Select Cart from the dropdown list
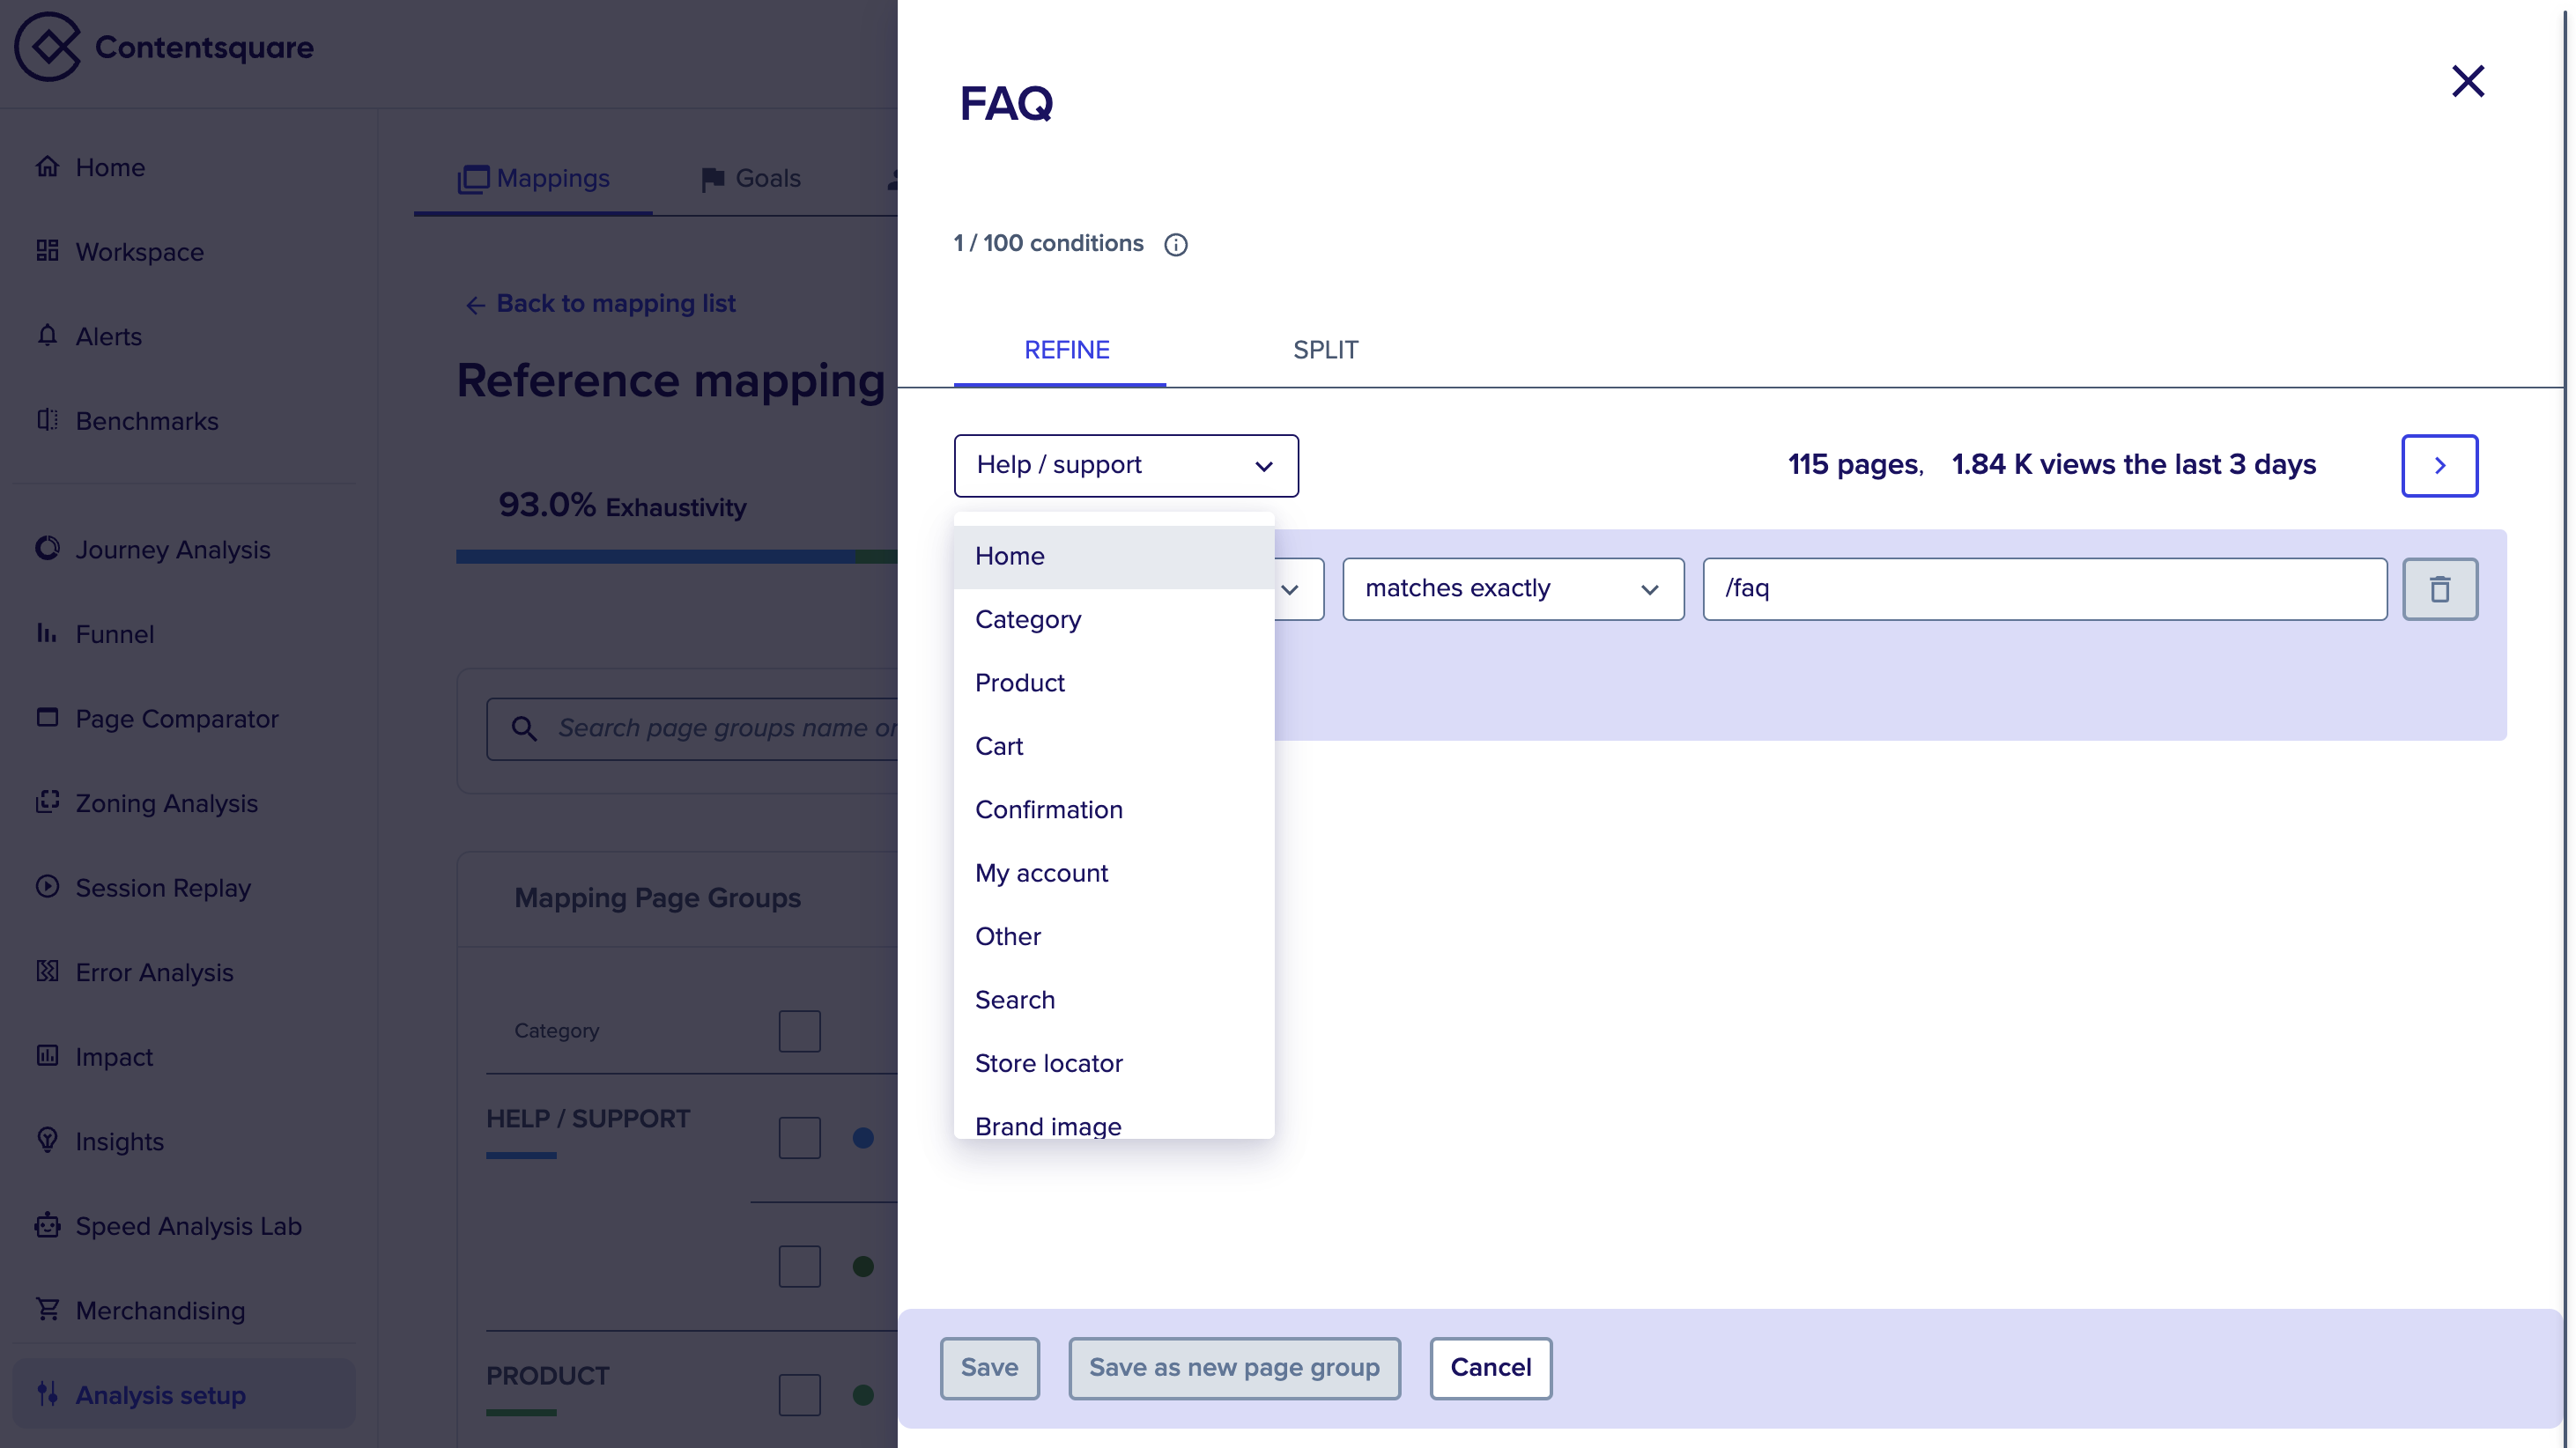This screenshot has width=2576, height=1448. (x=1114, y=746)
